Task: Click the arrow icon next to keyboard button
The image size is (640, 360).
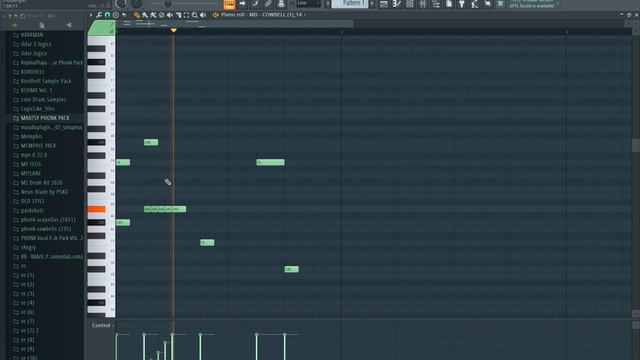Action: click(242, 4)
